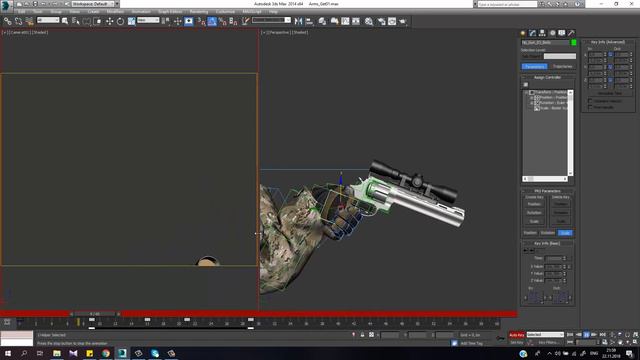Open the Rendering menu

(x=199, y=12)
